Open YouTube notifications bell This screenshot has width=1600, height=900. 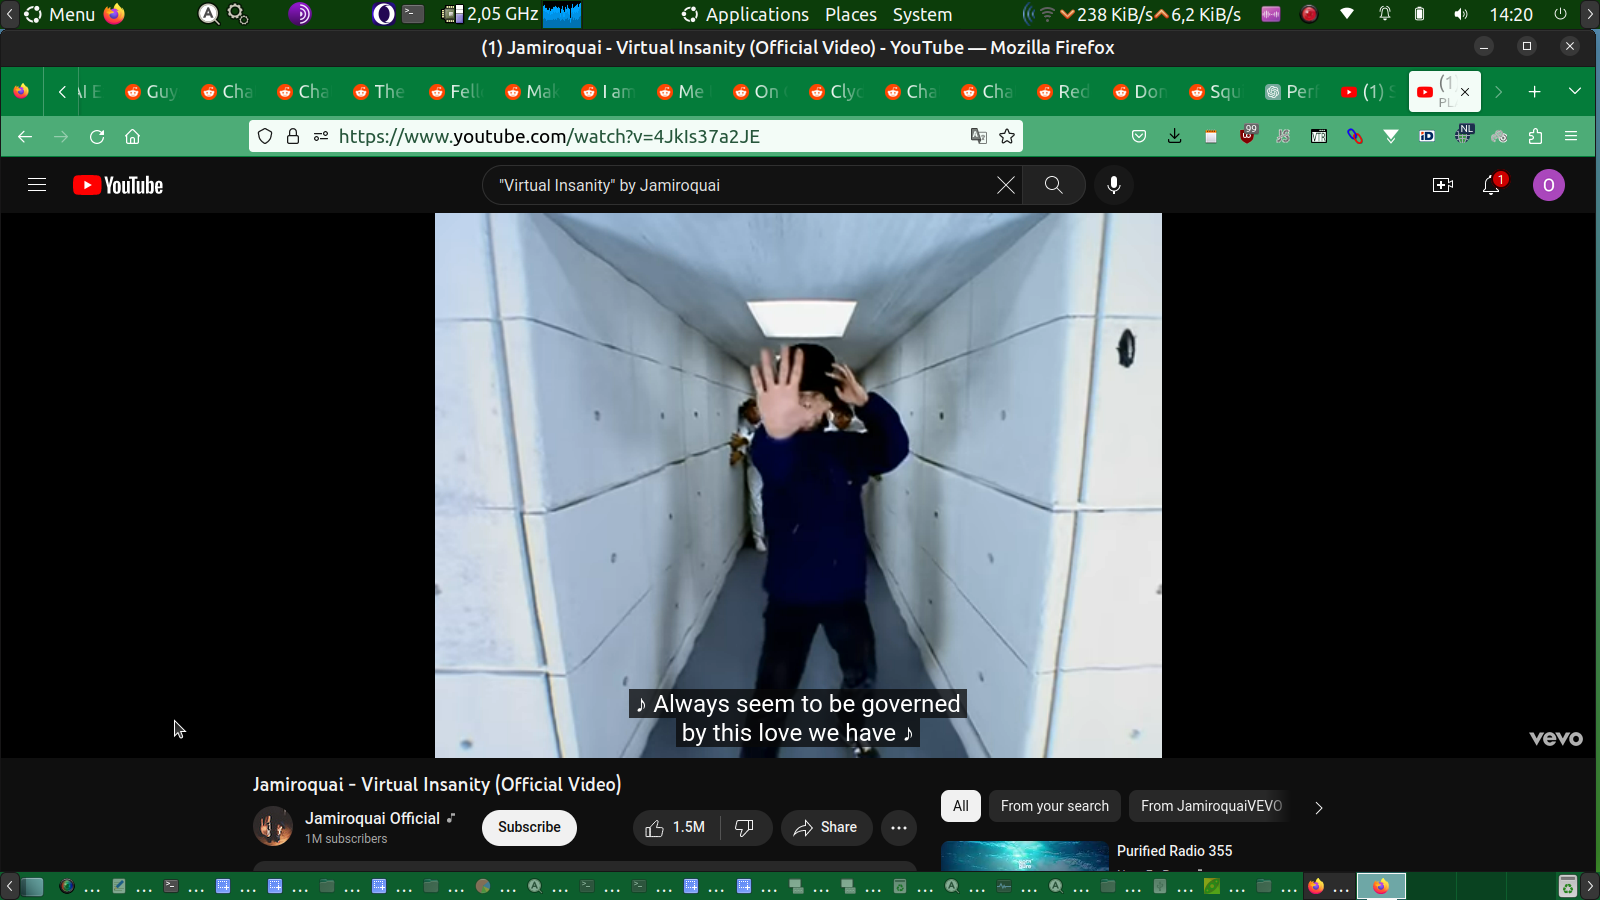point(1491,185)
